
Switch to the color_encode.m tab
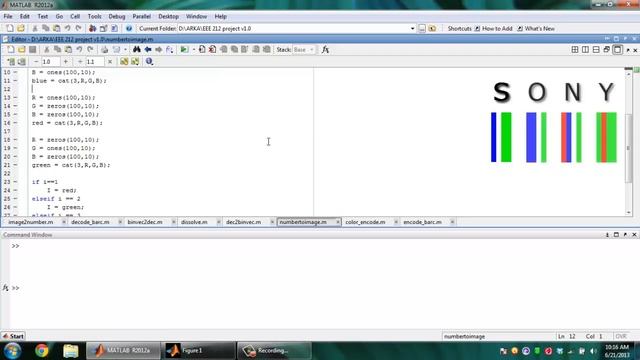[x=365, y=222]
